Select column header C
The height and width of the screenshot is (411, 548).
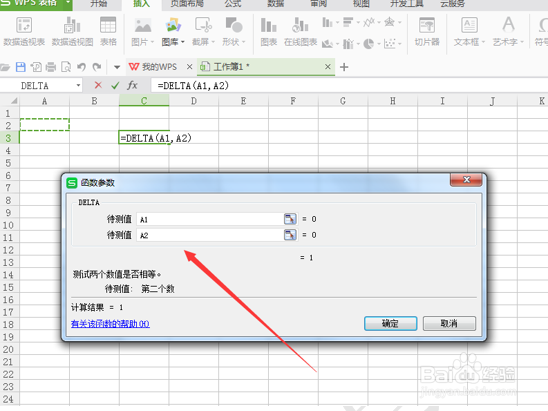pos(144,101)
